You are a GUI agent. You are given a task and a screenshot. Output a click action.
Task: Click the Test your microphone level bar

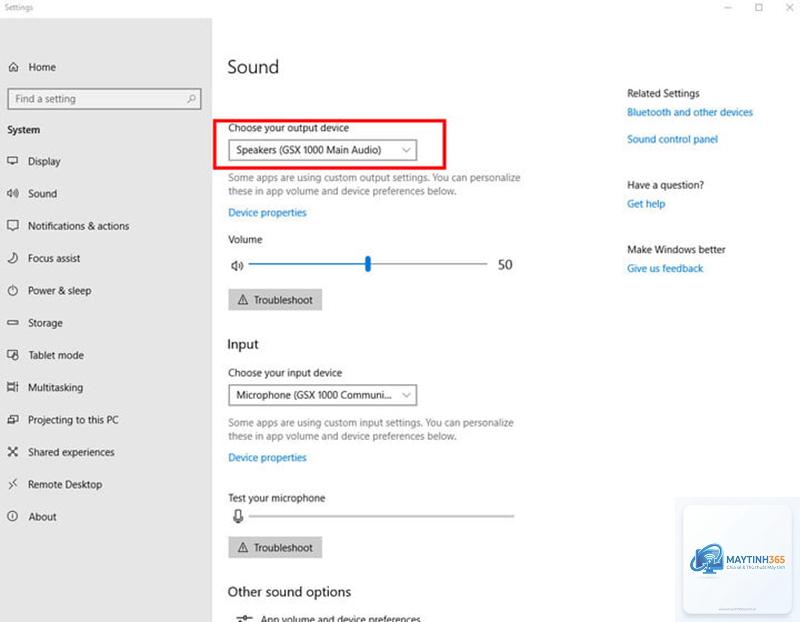click(x=382, y=516)
